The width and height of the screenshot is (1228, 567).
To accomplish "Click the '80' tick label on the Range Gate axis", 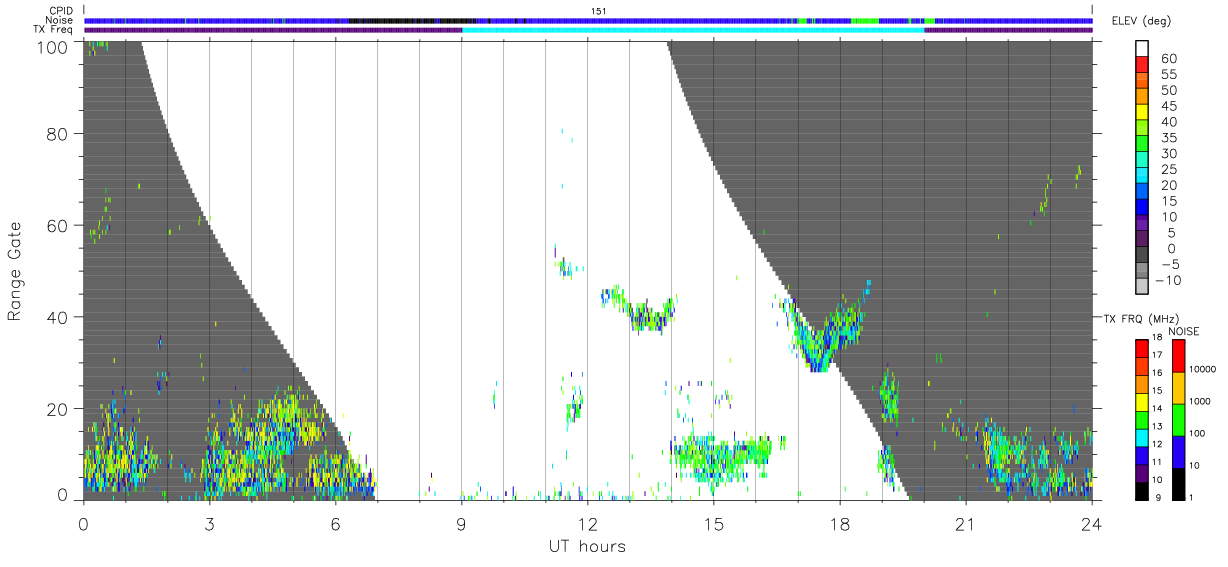I will coord(58,134).
